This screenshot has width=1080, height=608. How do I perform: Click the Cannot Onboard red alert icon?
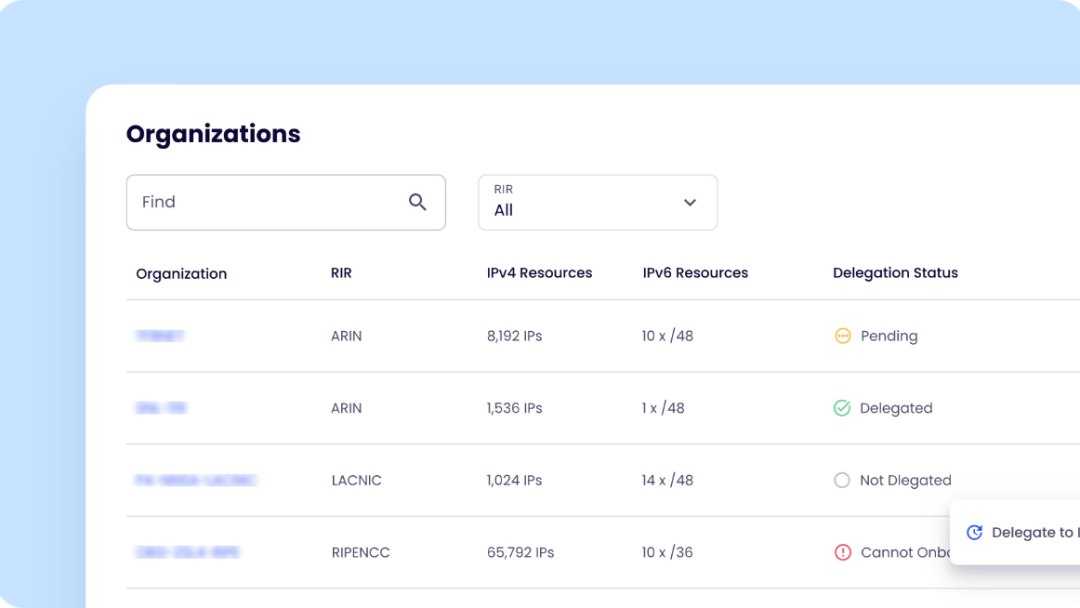pos(842,552)
